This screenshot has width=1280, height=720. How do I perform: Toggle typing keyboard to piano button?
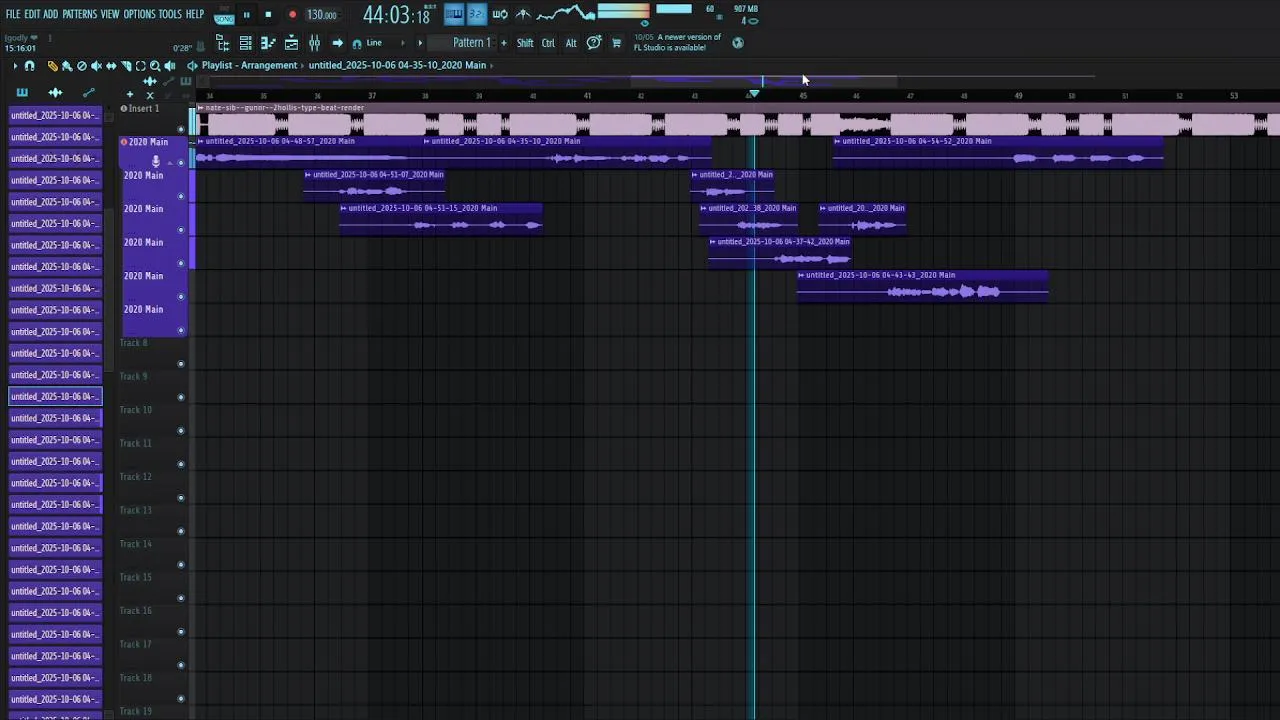pos(454,14)
